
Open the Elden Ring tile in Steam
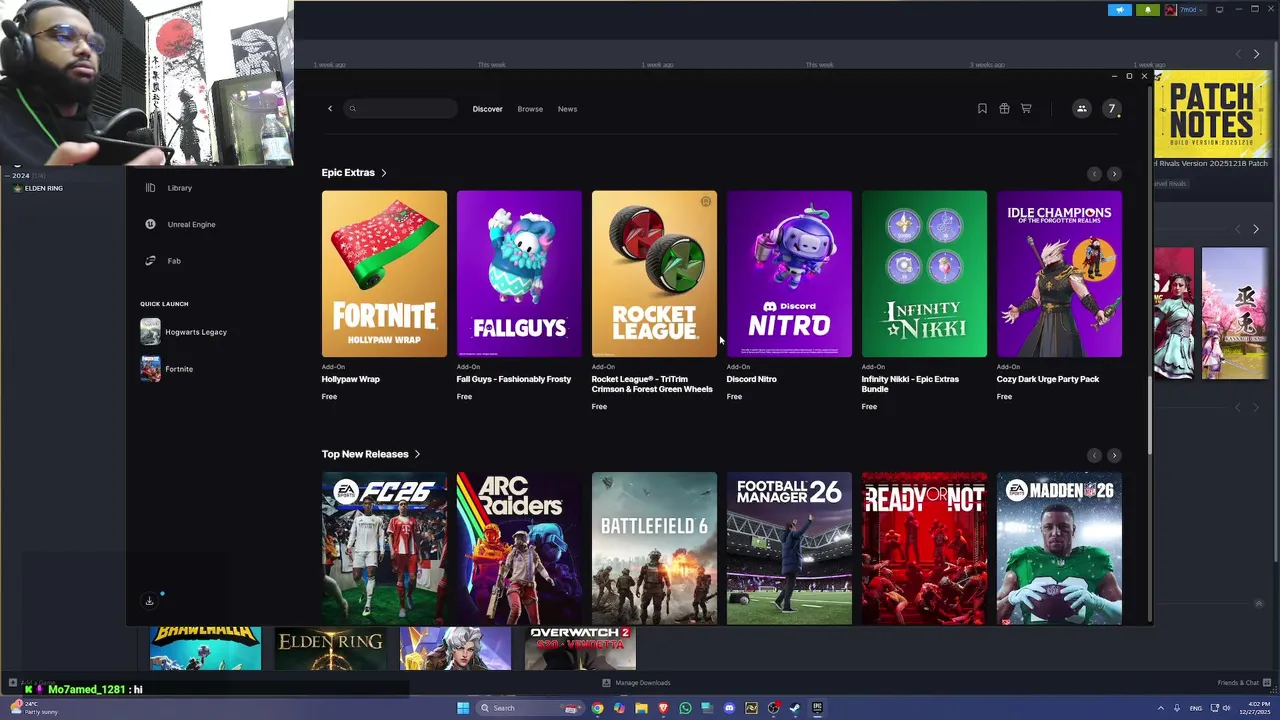pyautogui.click(x=330, y=648)
